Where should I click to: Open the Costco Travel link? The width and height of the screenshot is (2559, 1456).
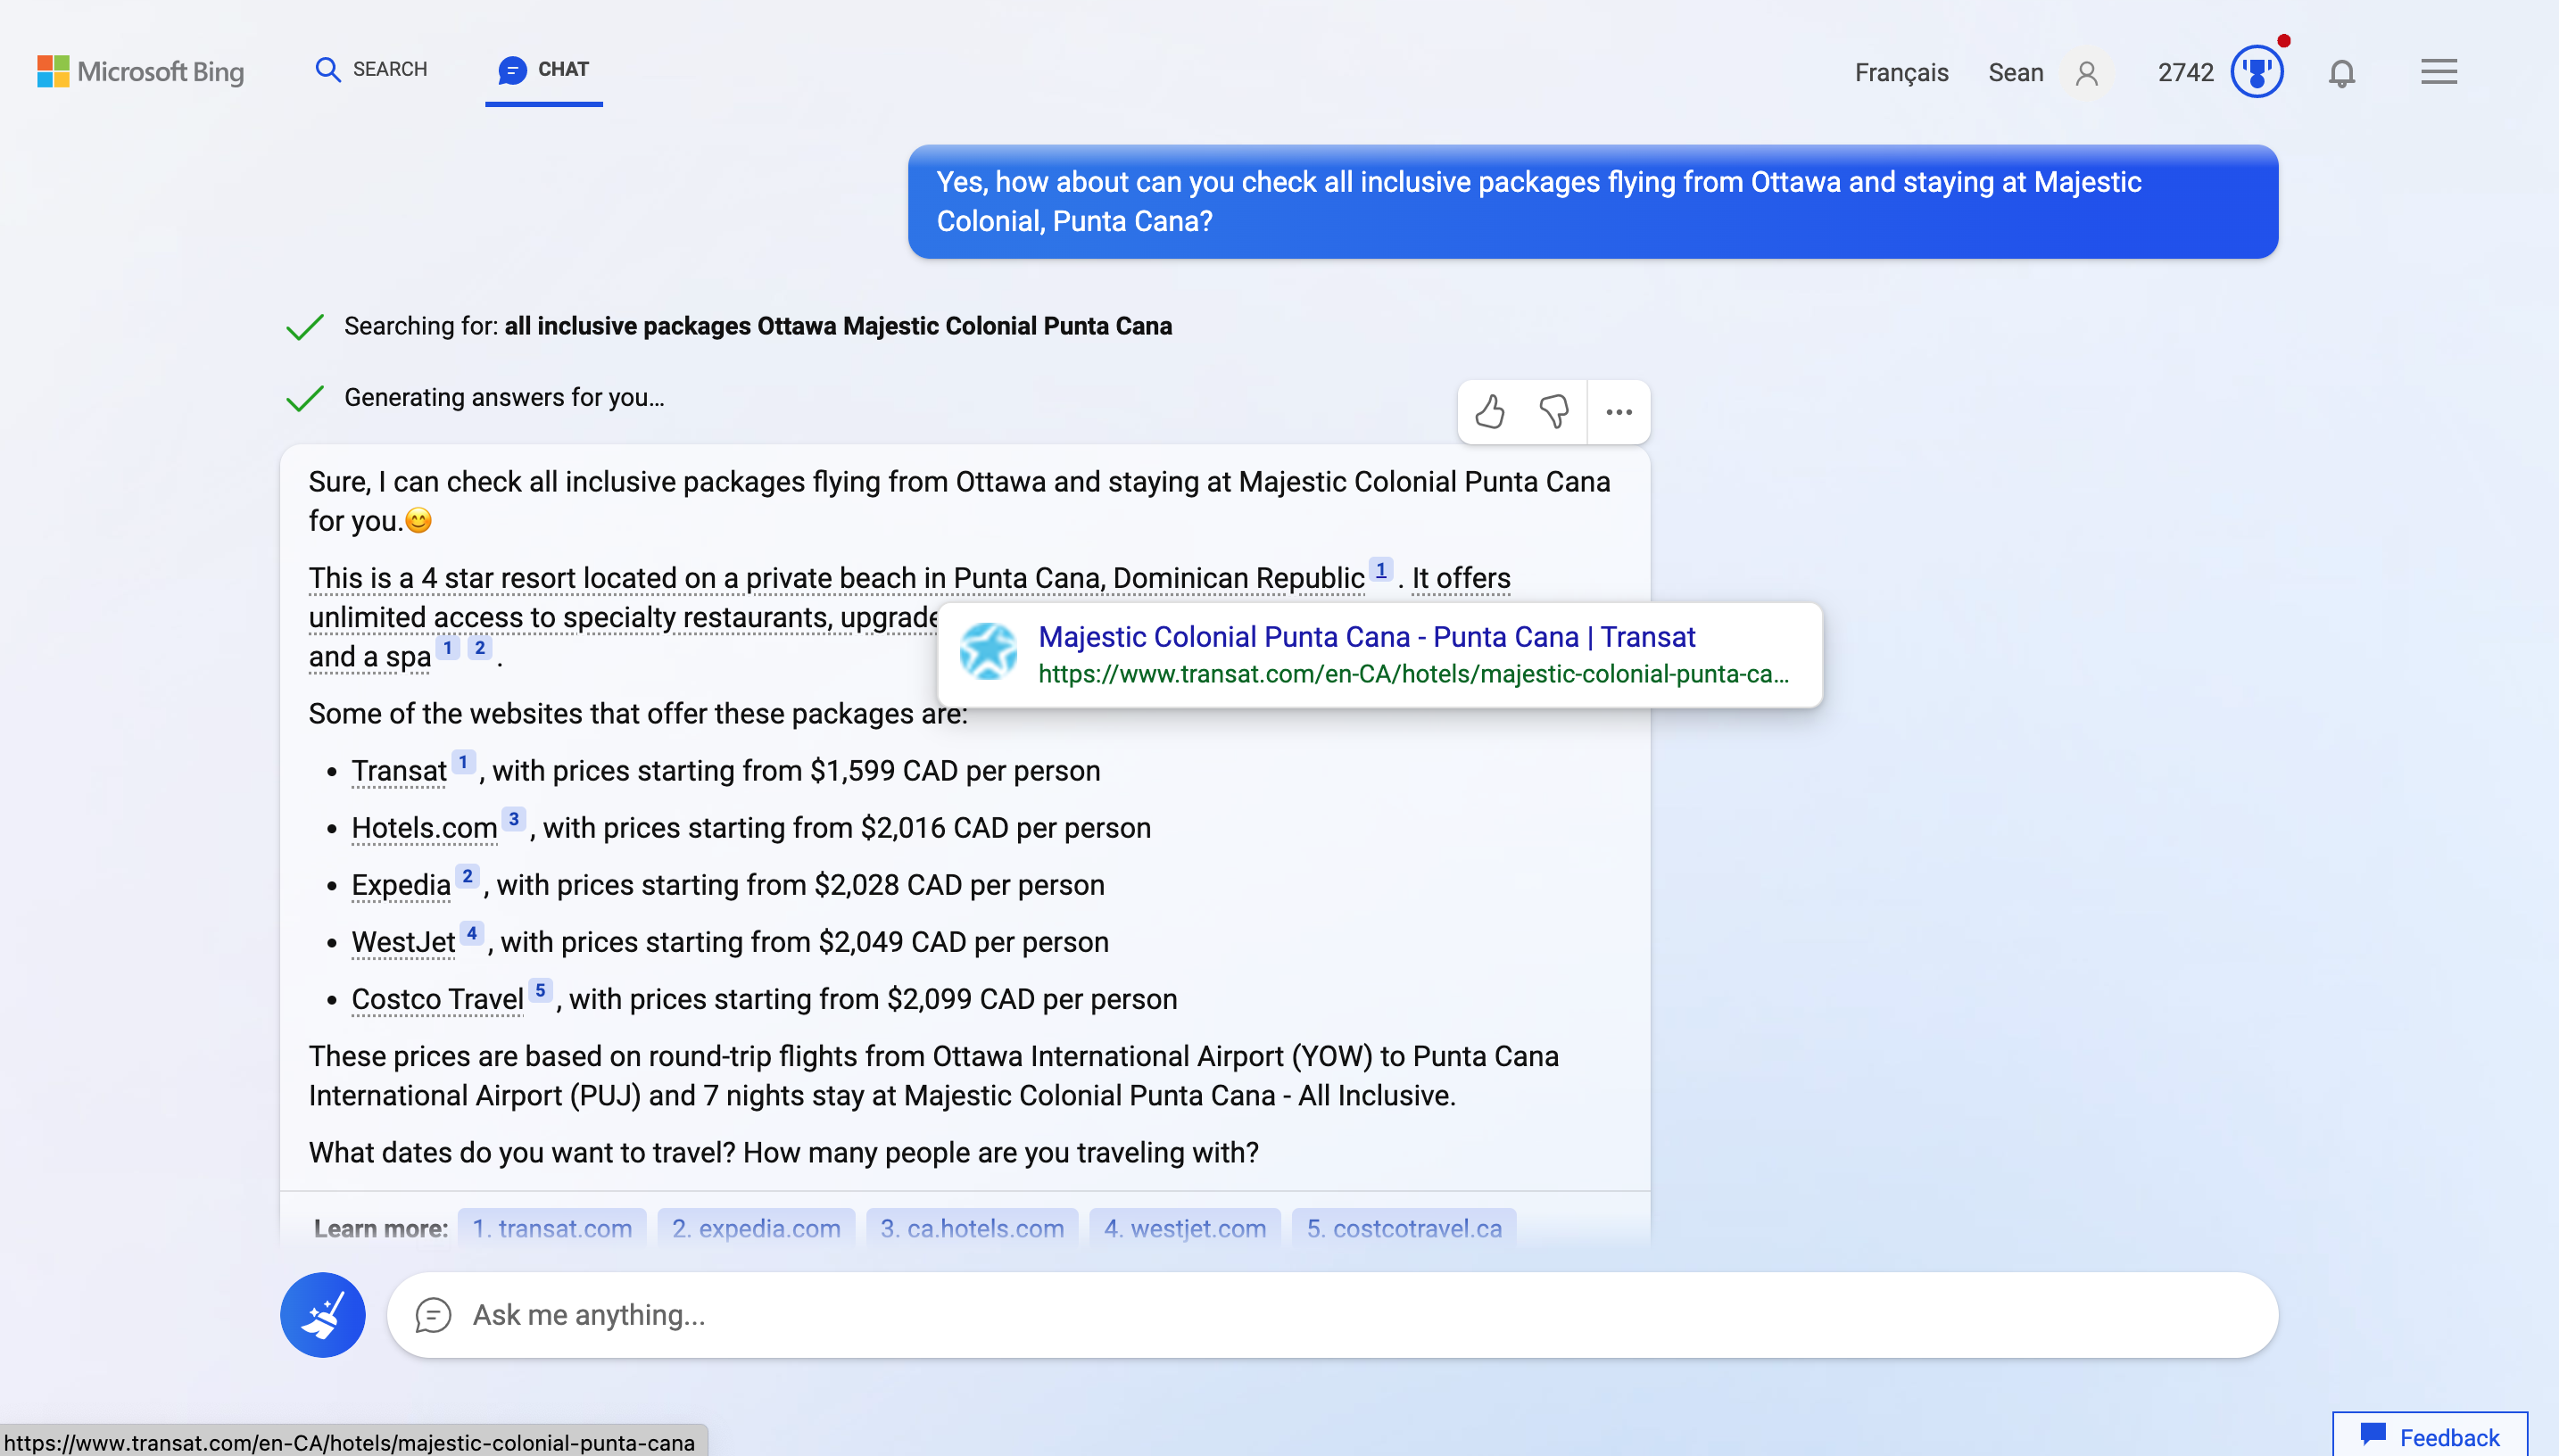[x=437, y=999]
